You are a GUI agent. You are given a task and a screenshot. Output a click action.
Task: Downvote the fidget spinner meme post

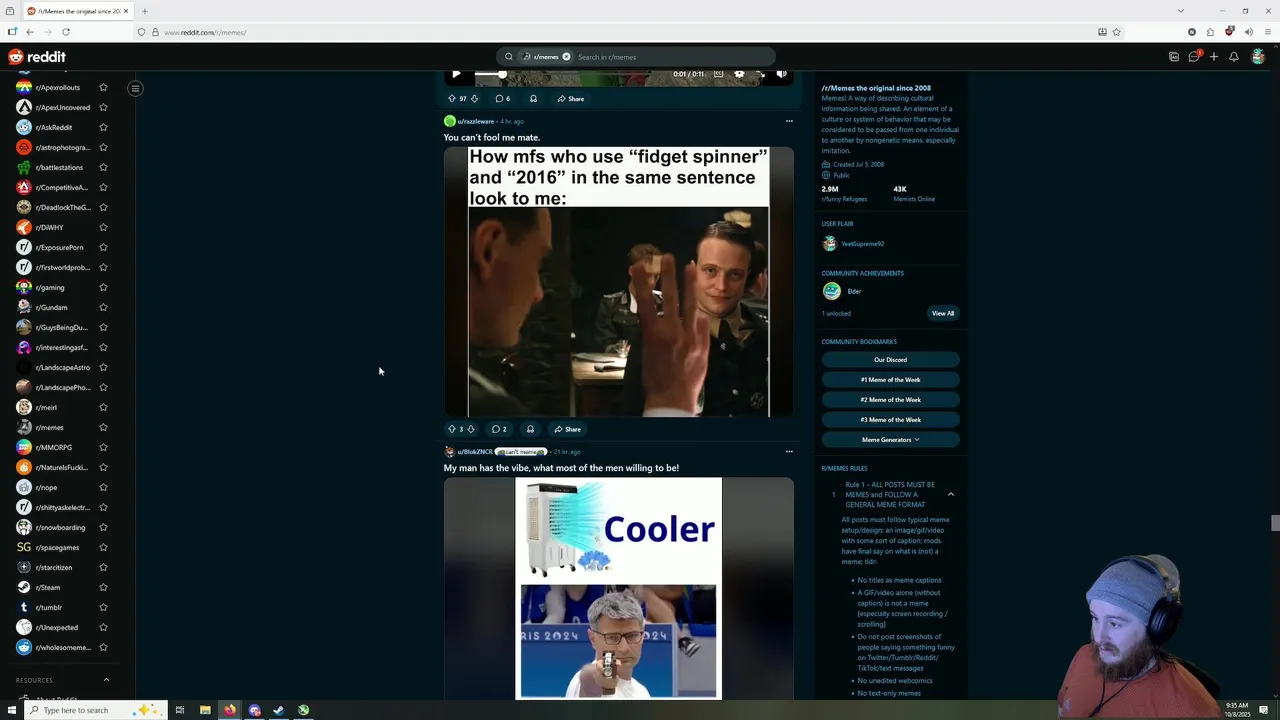coord(471,429)
